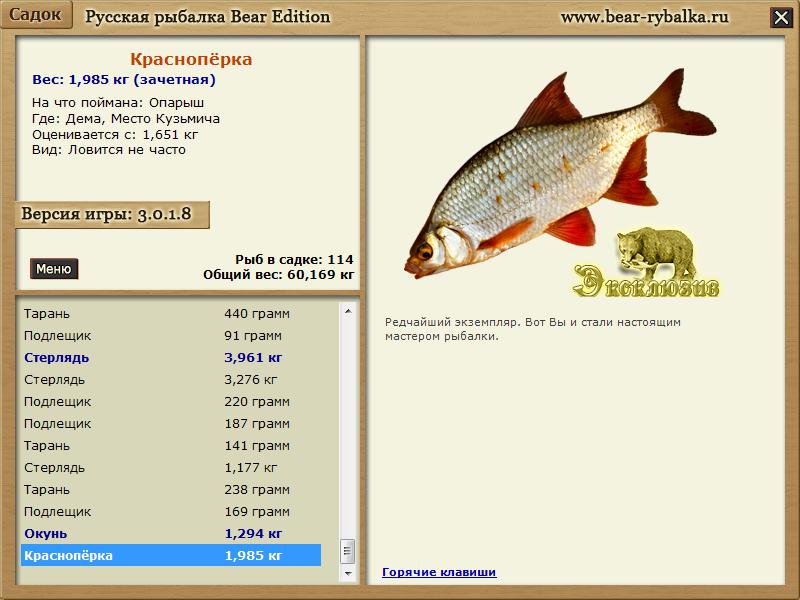Click the Оценивается с: 1,651 кг line
Viewport: 800px width, 600px height.
click(115, 135)
